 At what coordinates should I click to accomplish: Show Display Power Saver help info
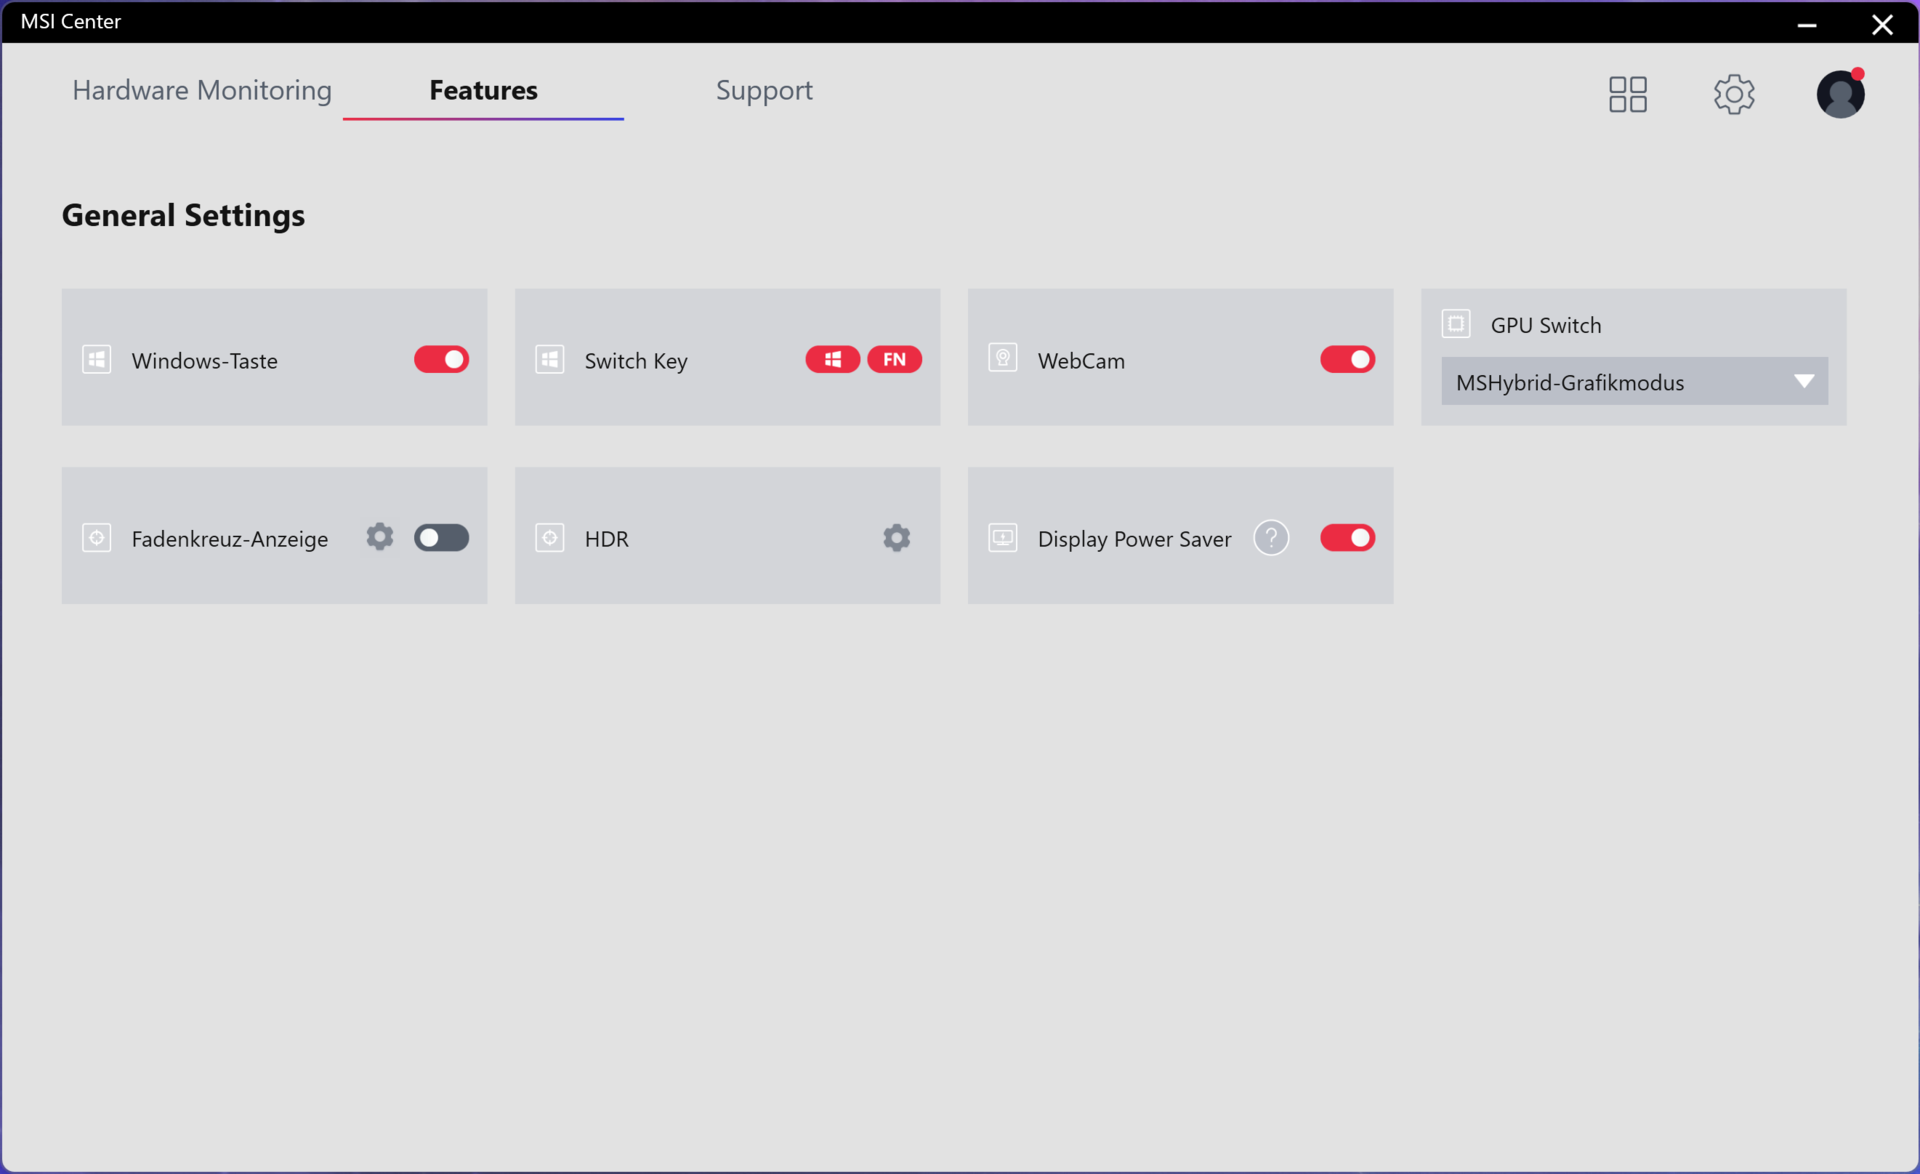[x=1271, y=538]
